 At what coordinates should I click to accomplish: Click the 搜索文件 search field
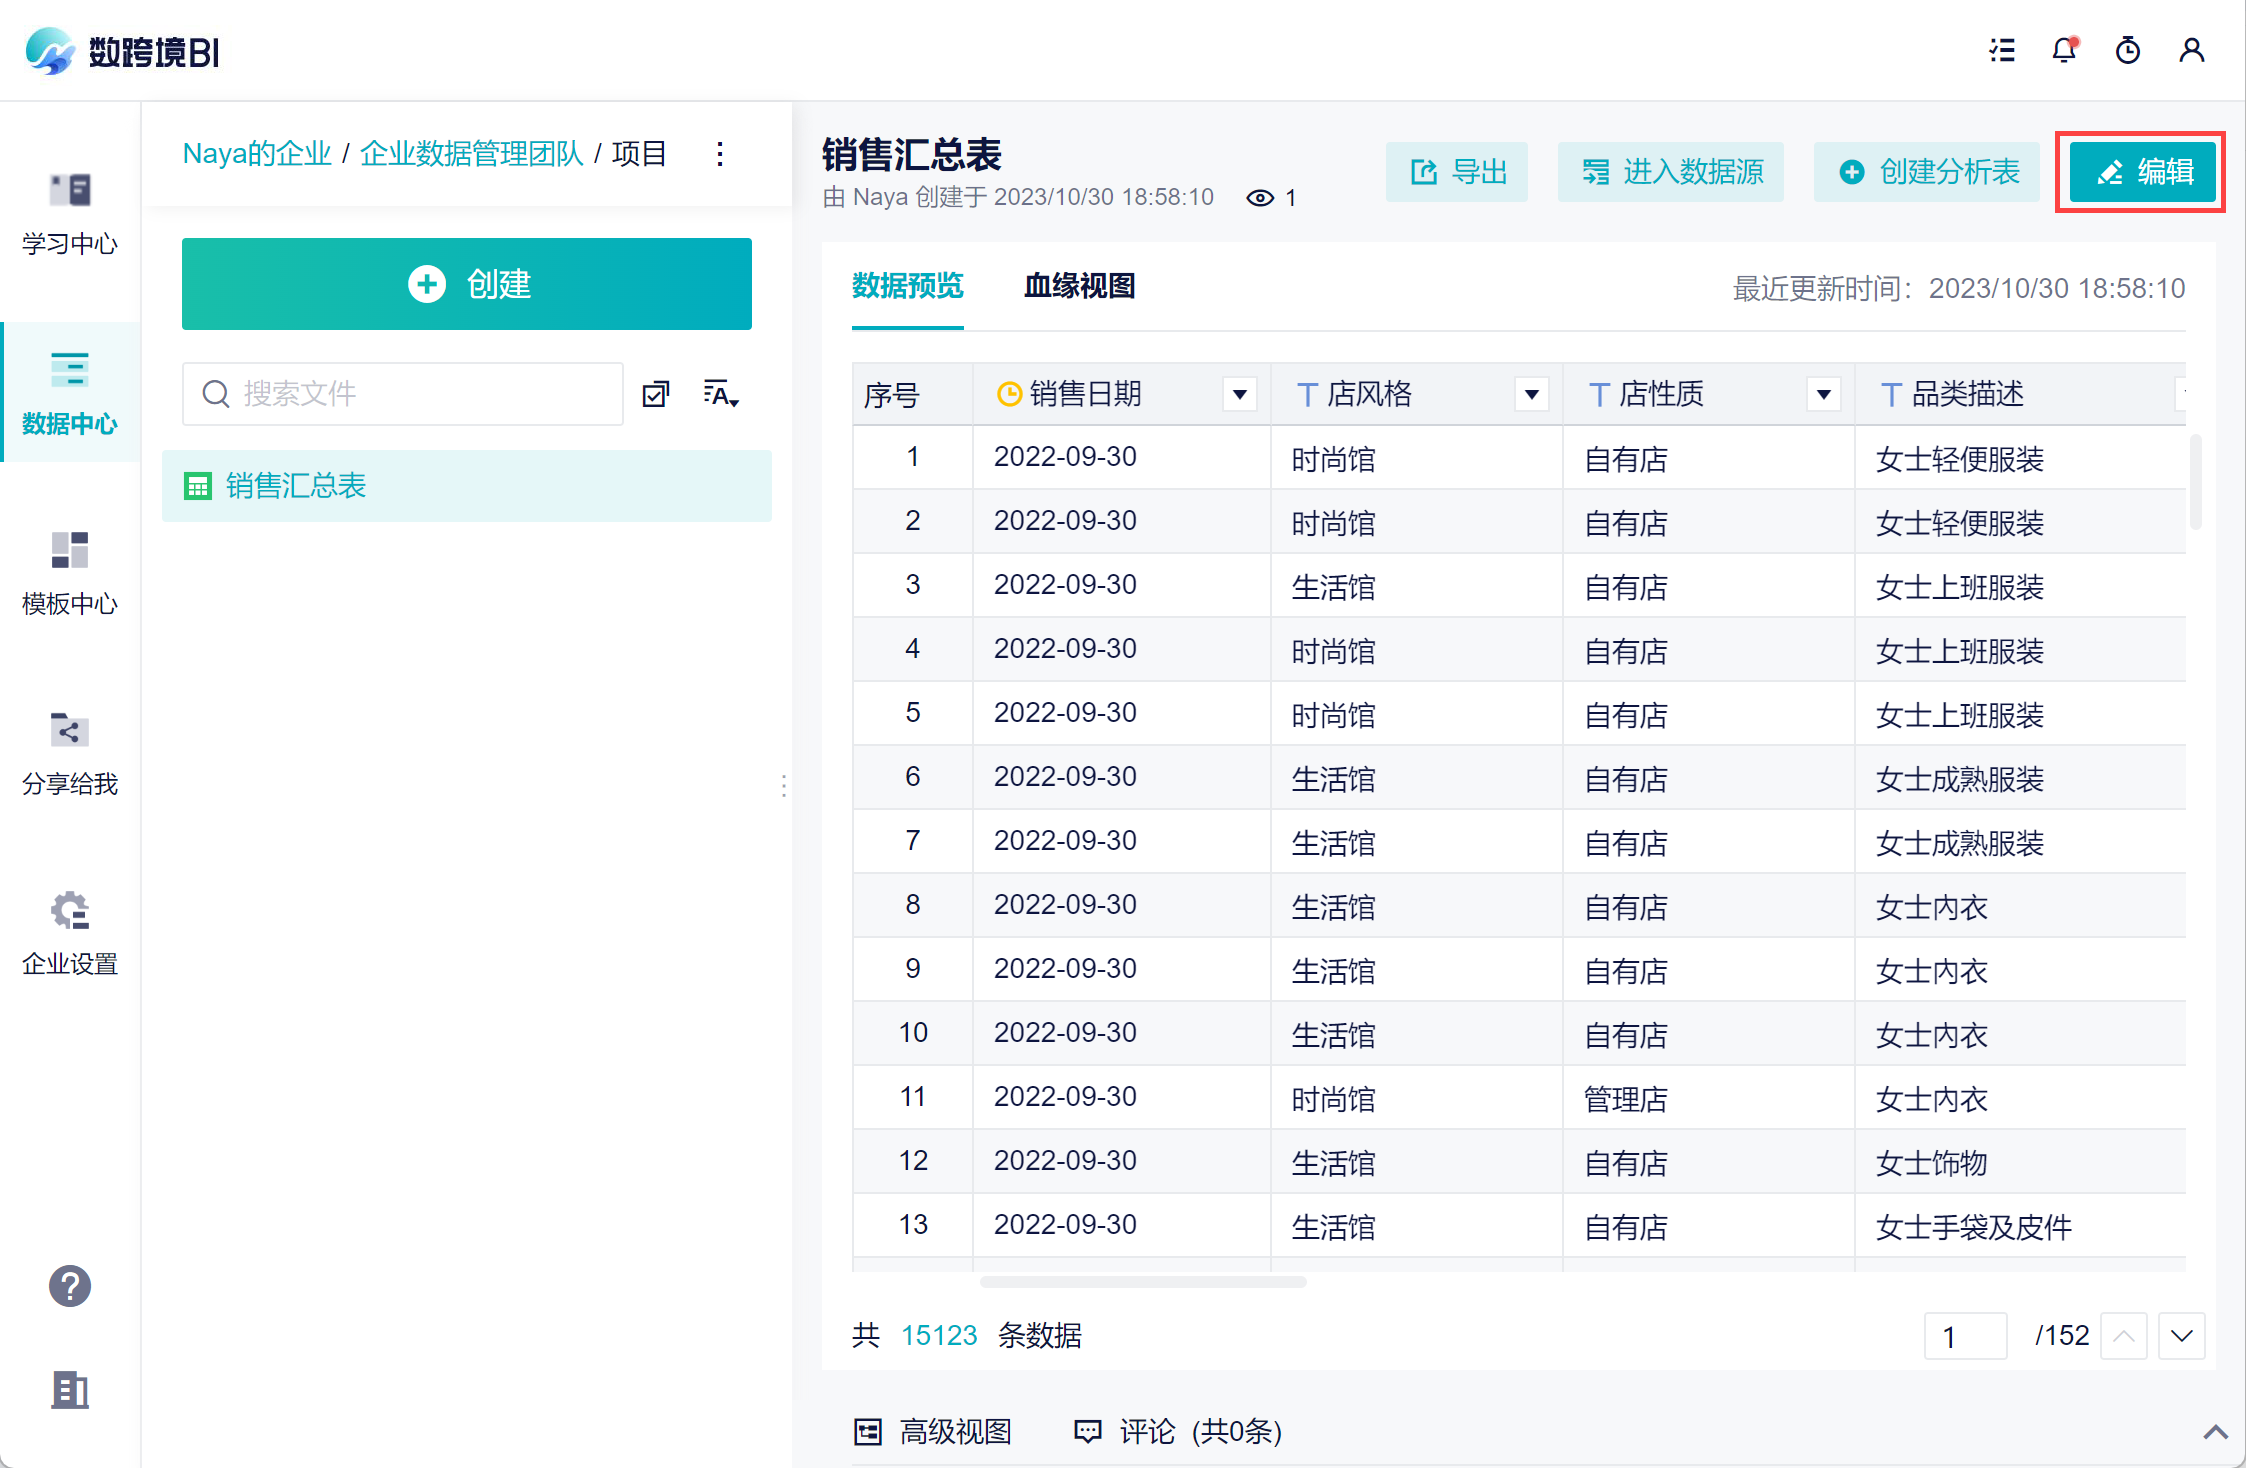click(403, 394)
